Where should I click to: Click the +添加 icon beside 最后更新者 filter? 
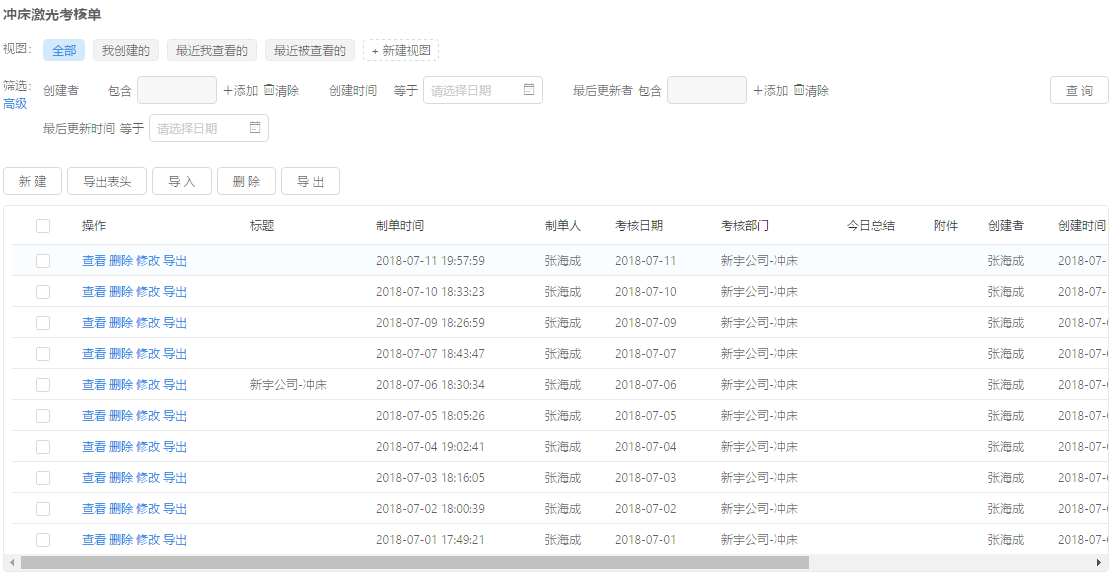pyautogui.click(x=758, y=90)
